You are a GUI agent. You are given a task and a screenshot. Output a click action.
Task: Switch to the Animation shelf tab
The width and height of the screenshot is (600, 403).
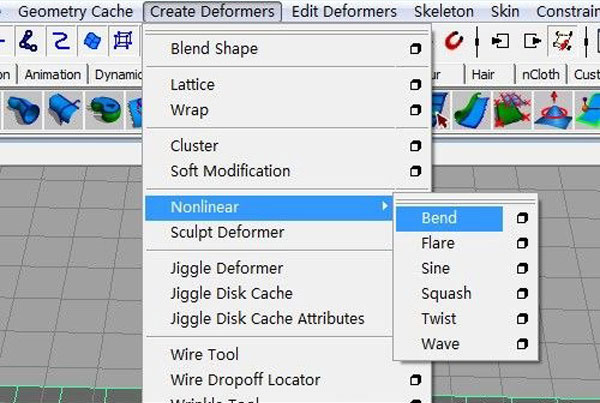53,75
